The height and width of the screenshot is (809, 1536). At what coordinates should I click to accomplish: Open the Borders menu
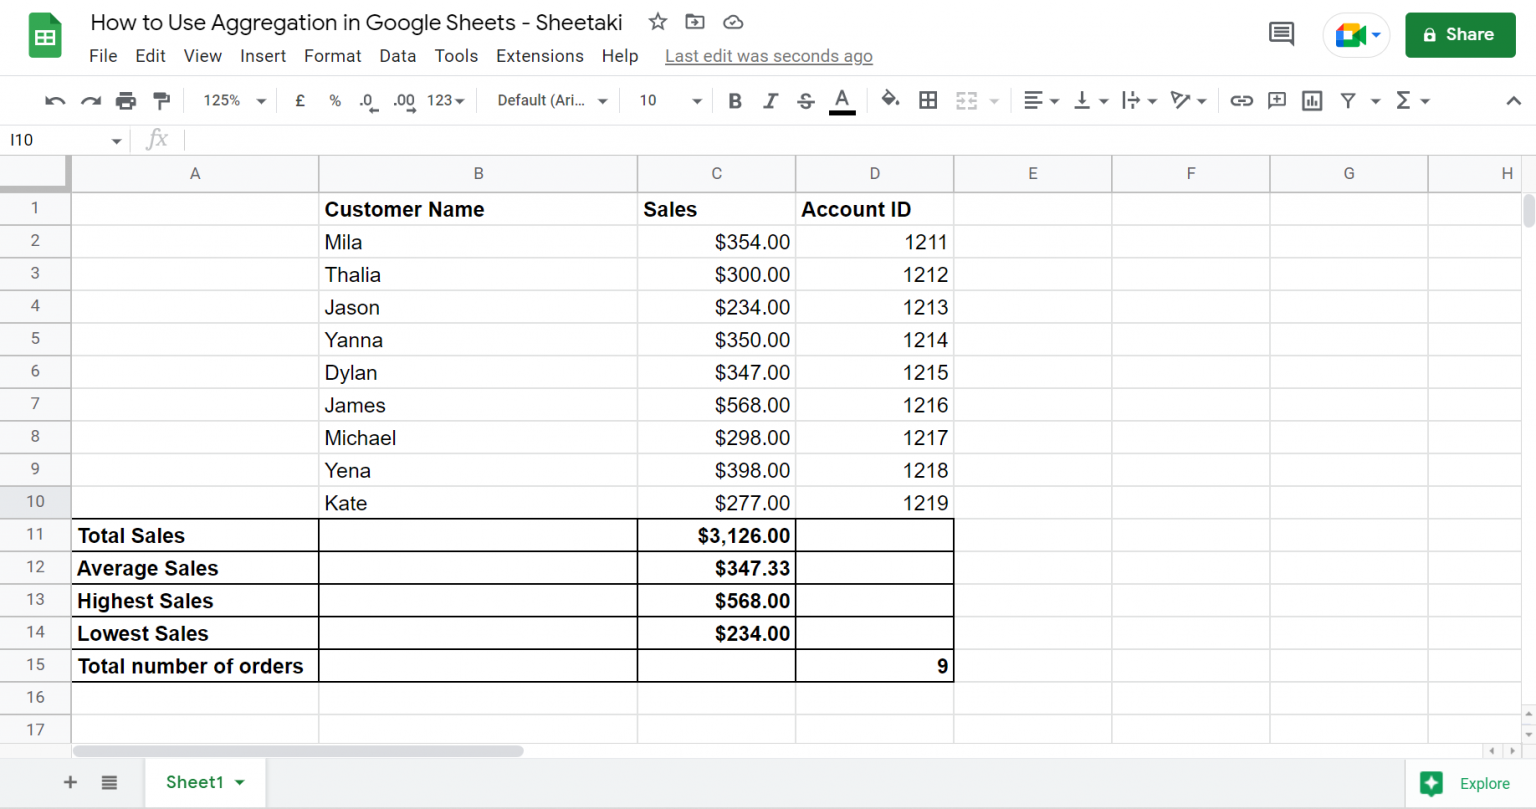(x=928, y=100)
